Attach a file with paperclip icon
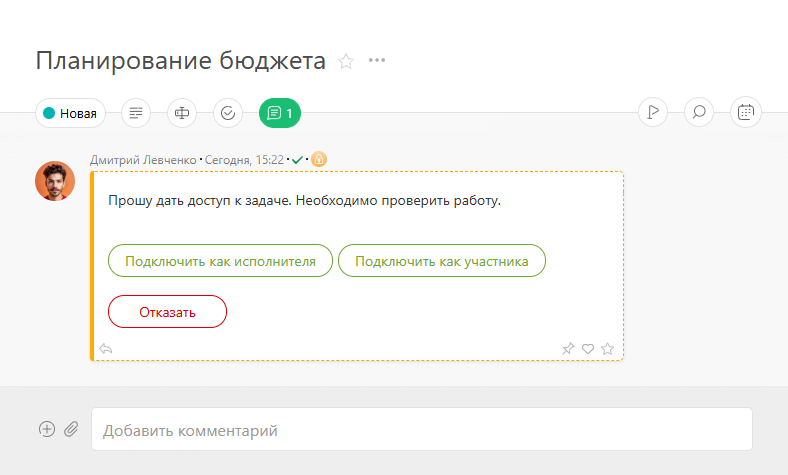 71,429
